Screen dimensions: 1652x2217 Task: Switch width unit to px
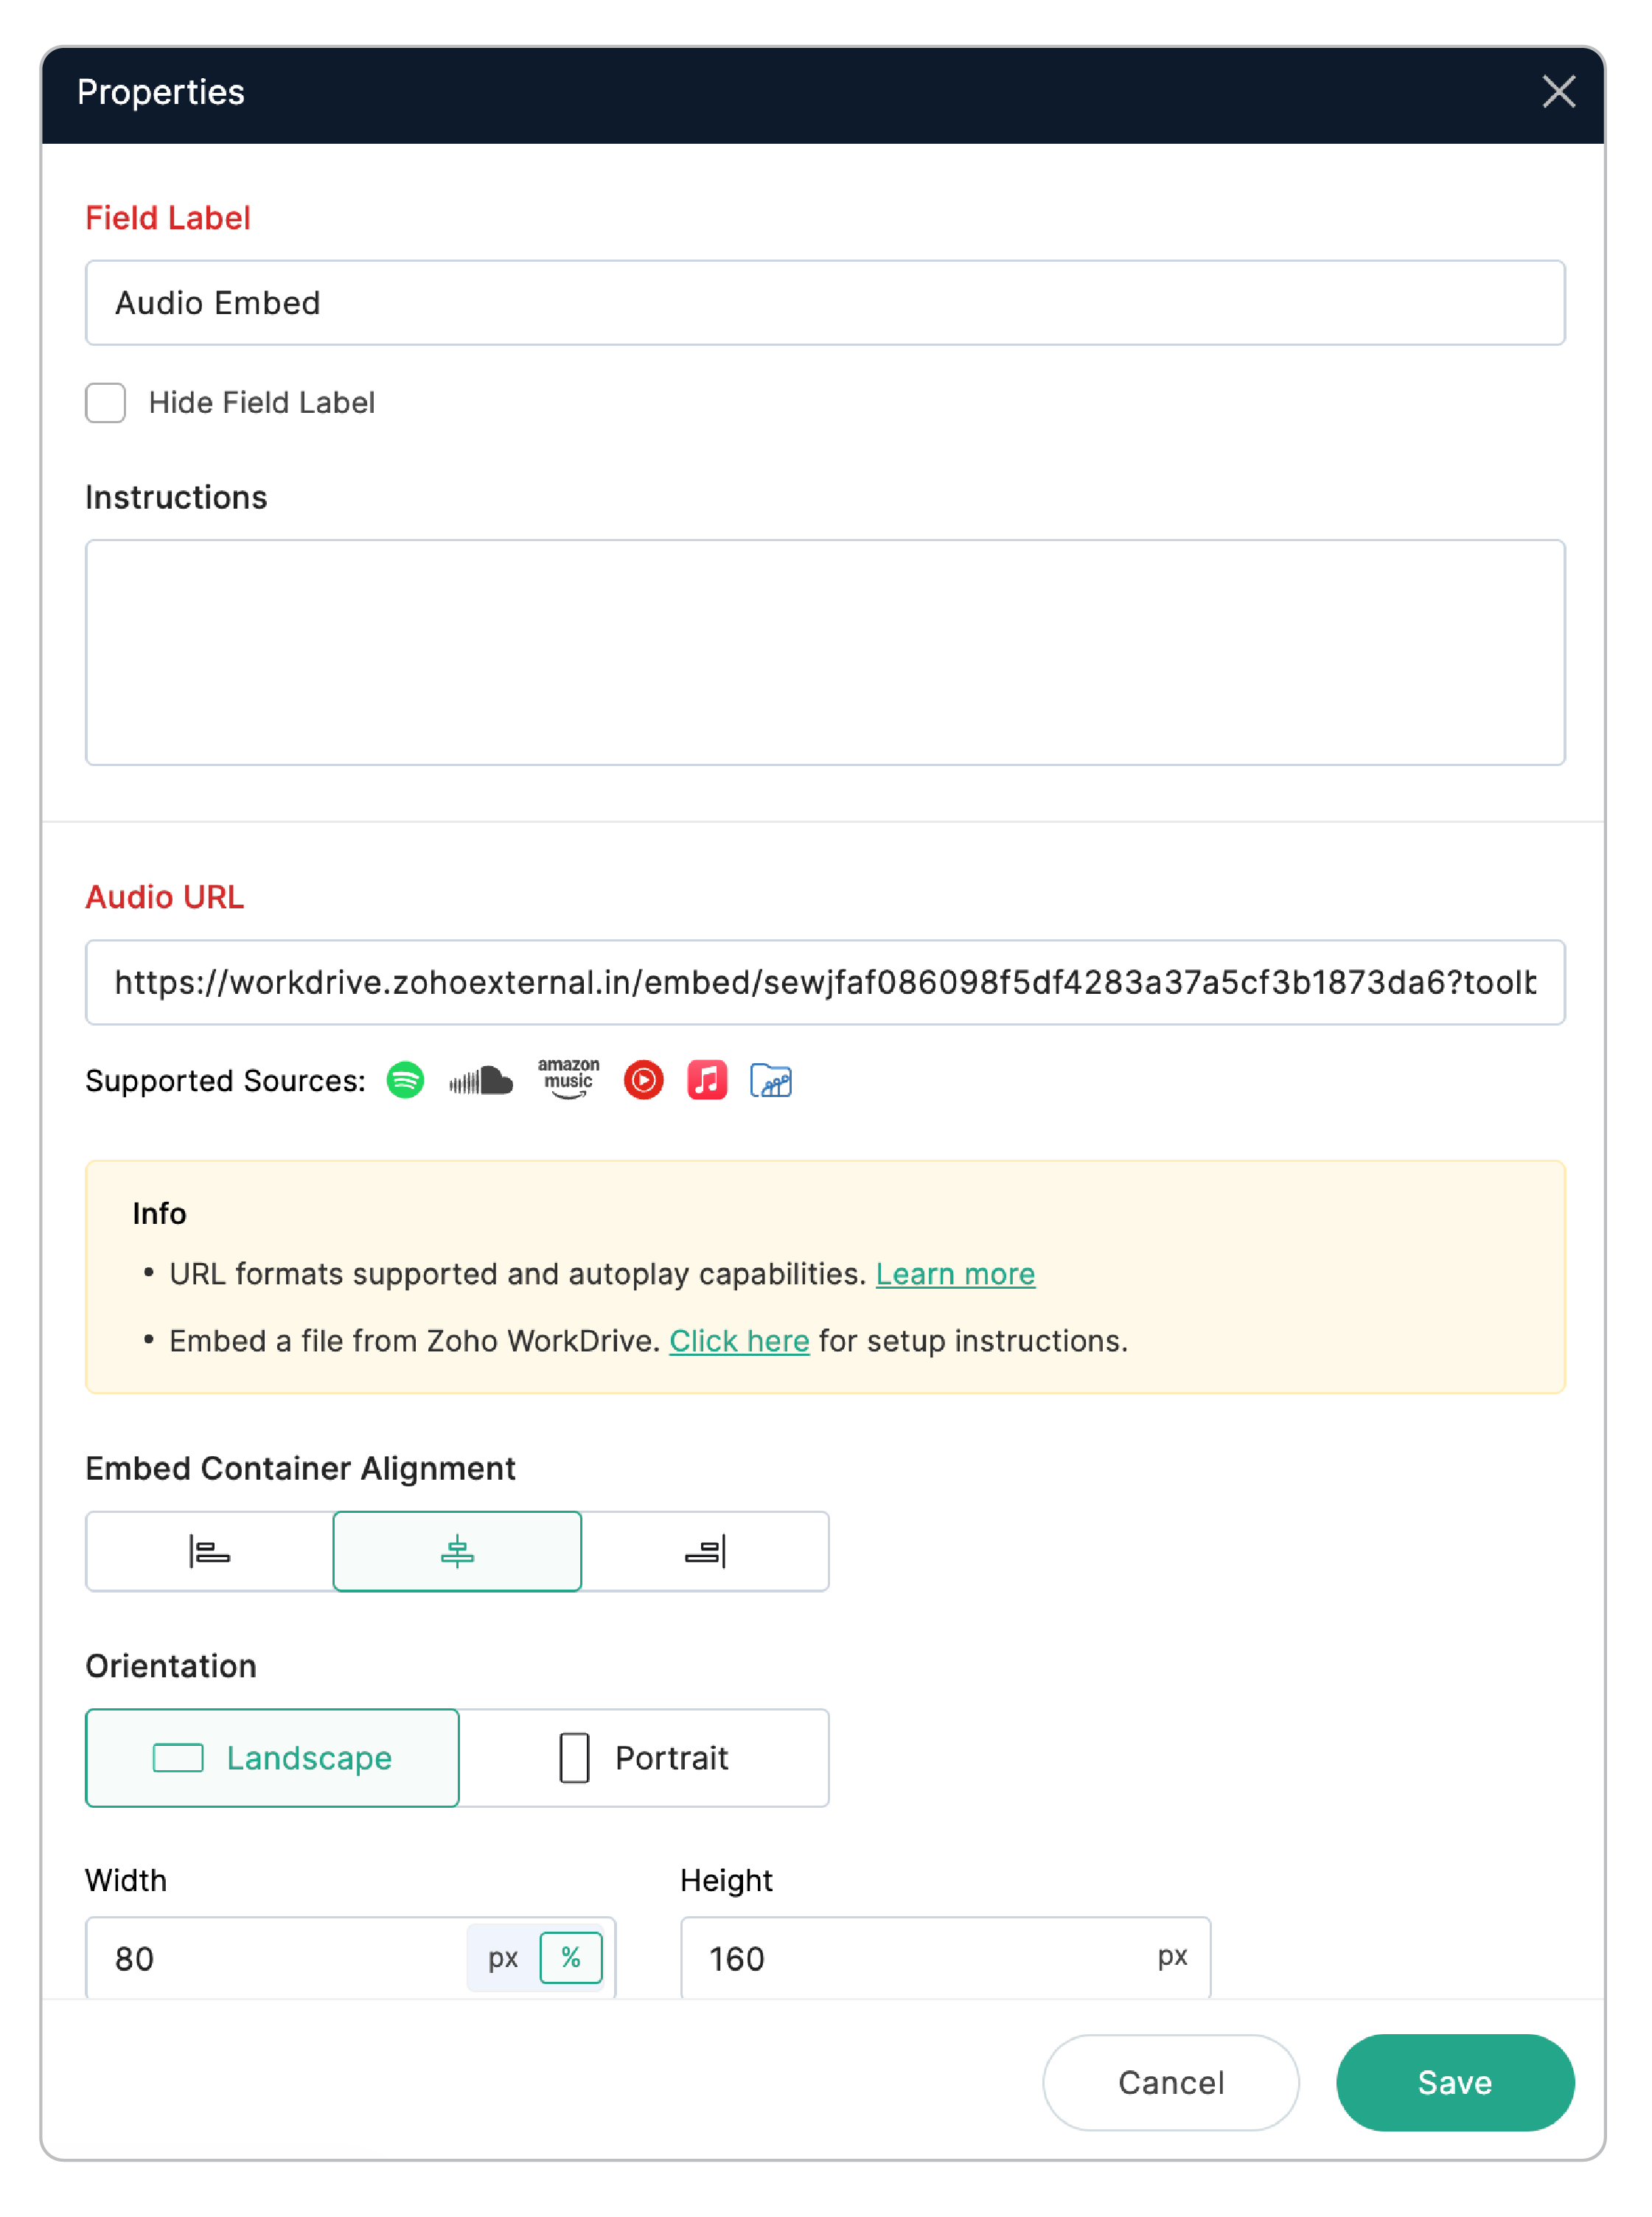coord(503,1957)
